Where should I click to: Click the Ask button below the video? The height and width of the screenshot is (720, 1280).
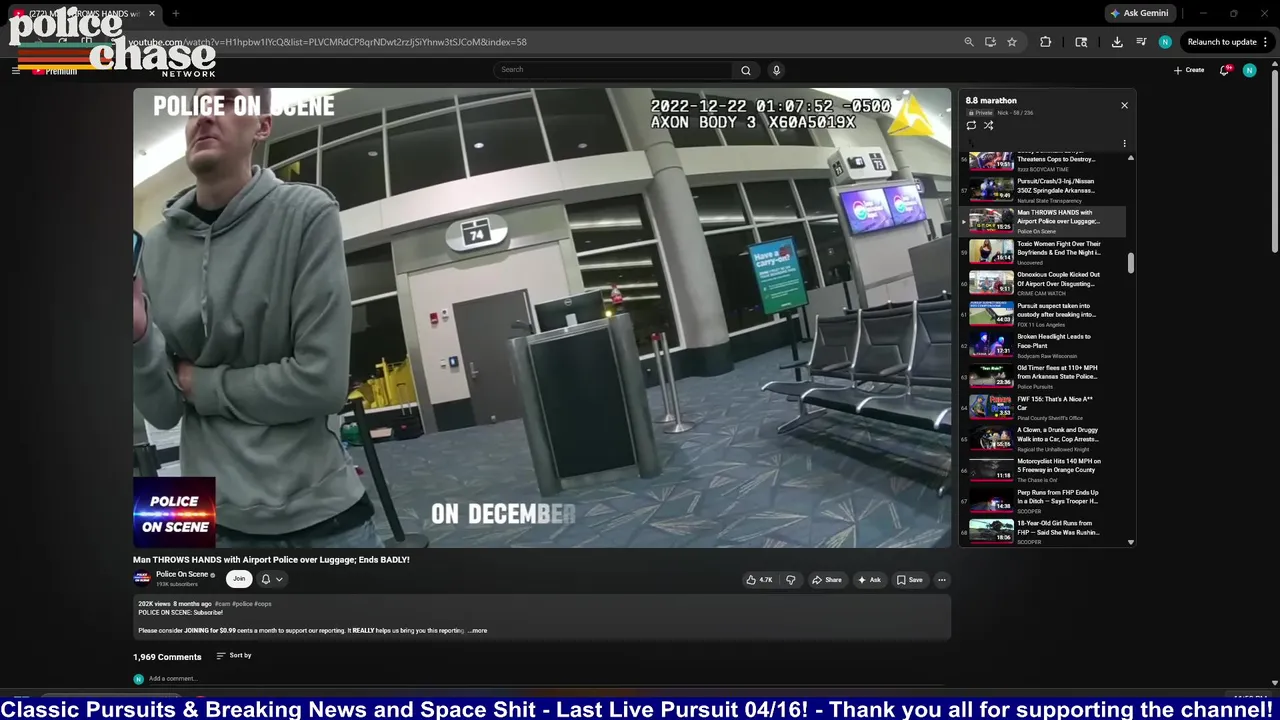coord(869,580)
